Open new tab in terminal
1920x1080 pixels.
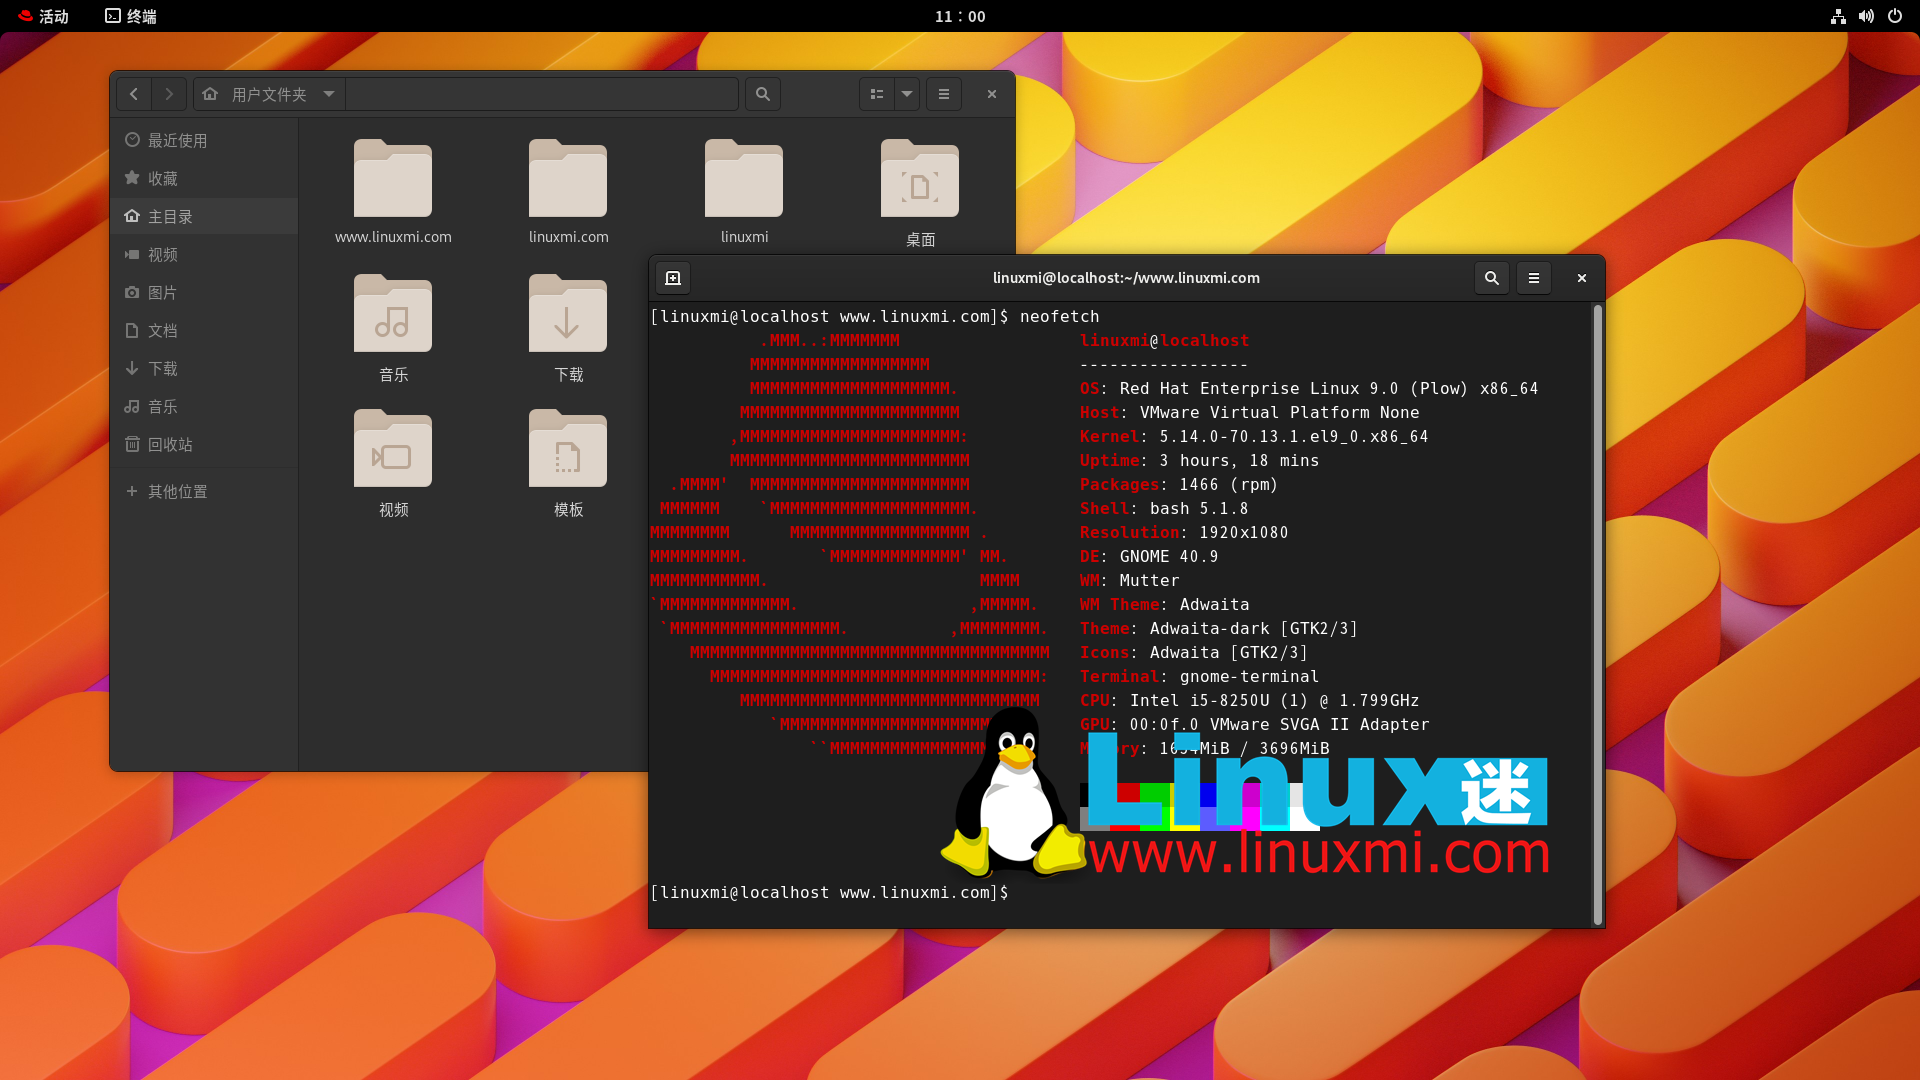click(x=673, y=278)
